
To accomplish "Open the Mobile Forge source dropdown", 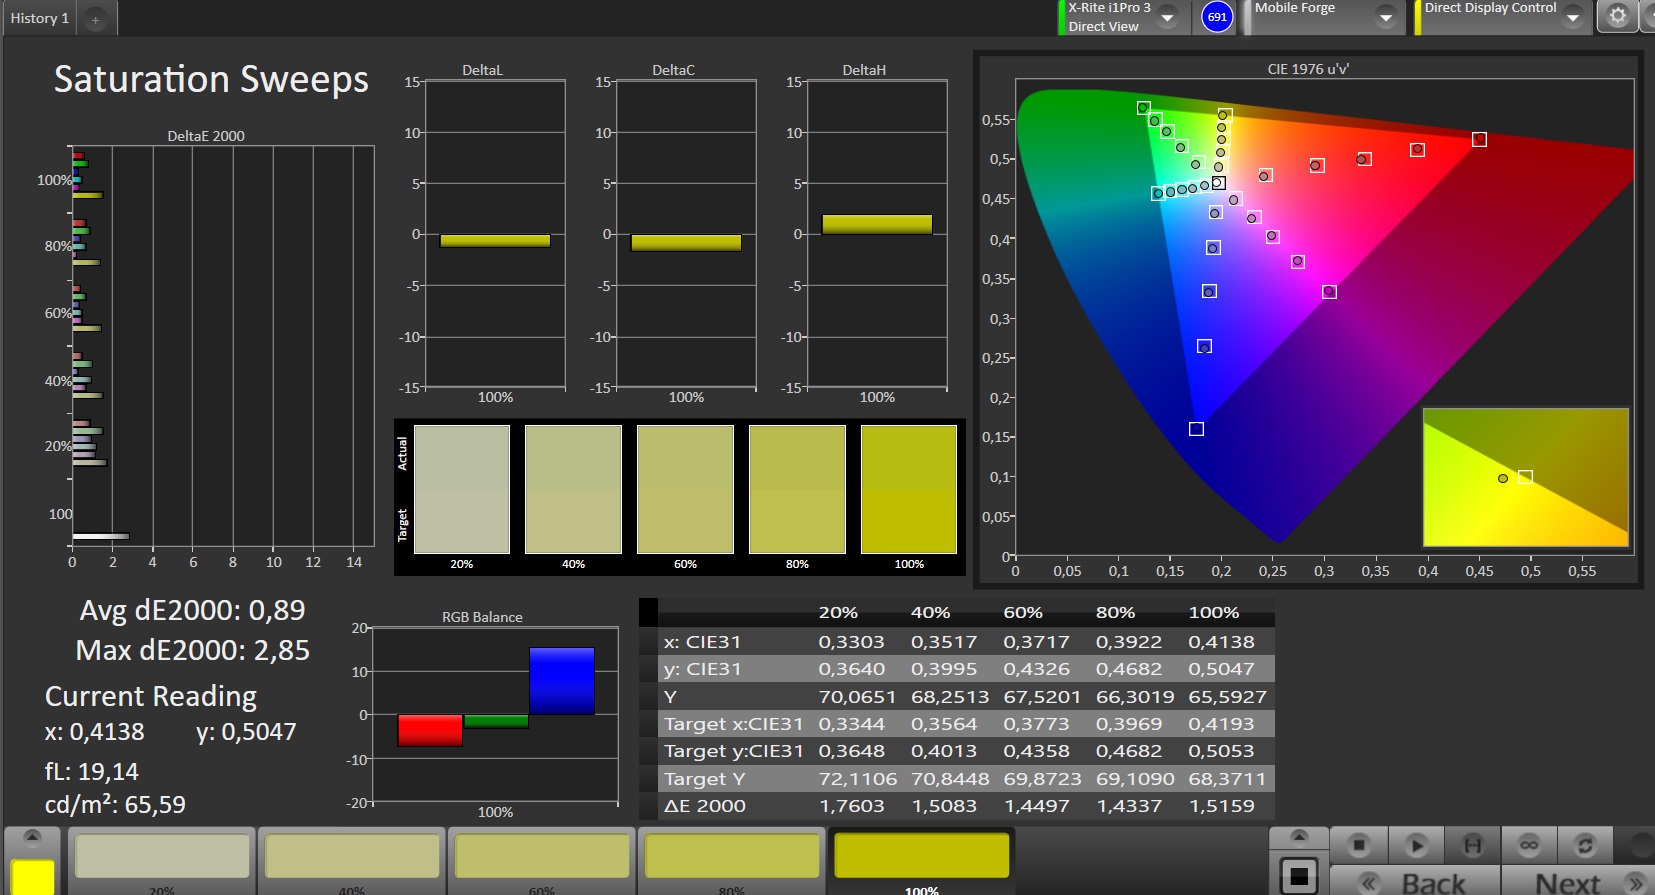I will (x=1386, y=18).
